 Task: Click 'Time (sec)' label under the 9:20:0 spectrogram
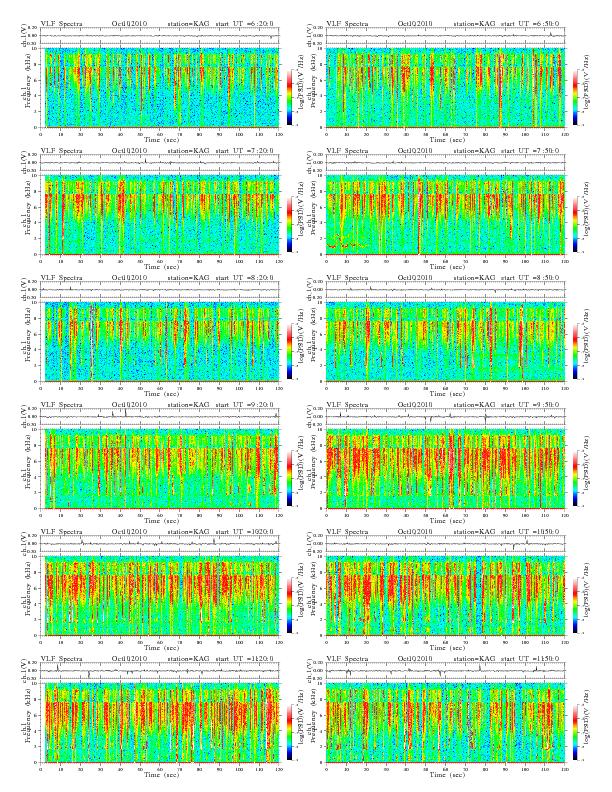pos(162,521)
